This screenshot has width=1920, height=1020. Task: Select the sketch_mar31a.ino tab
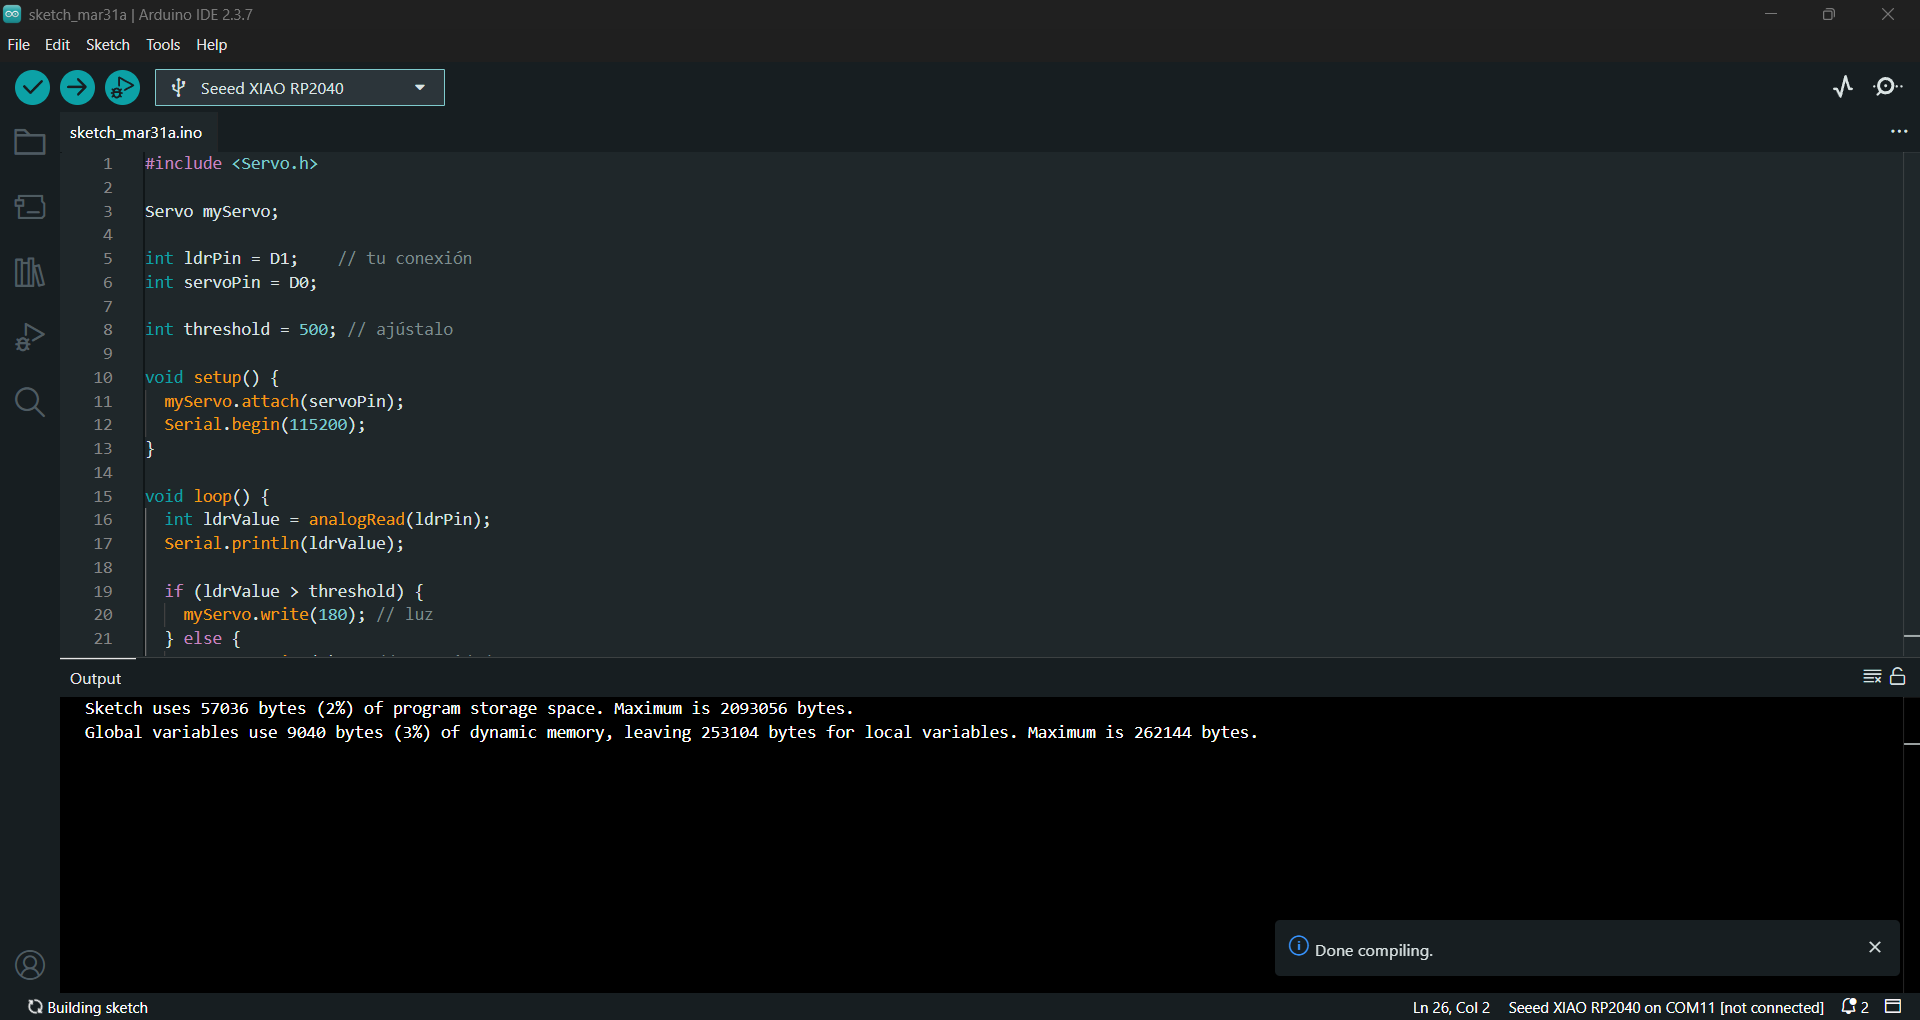point(136,132)
